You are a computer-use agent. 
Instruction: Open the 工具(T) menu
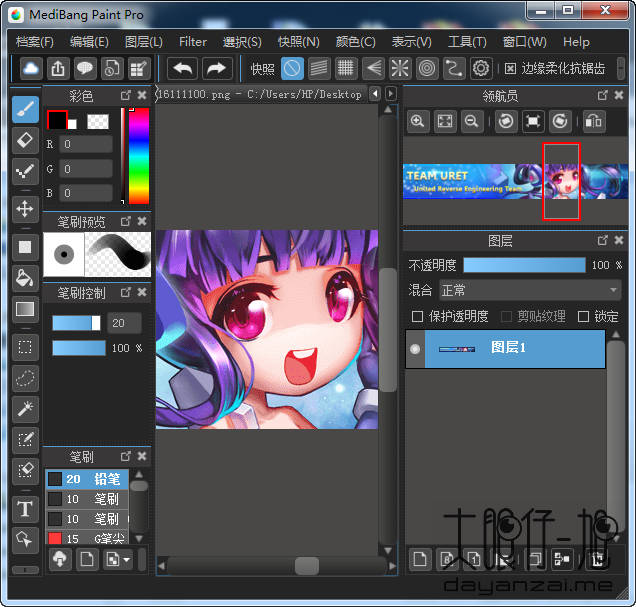coord(467,42)
